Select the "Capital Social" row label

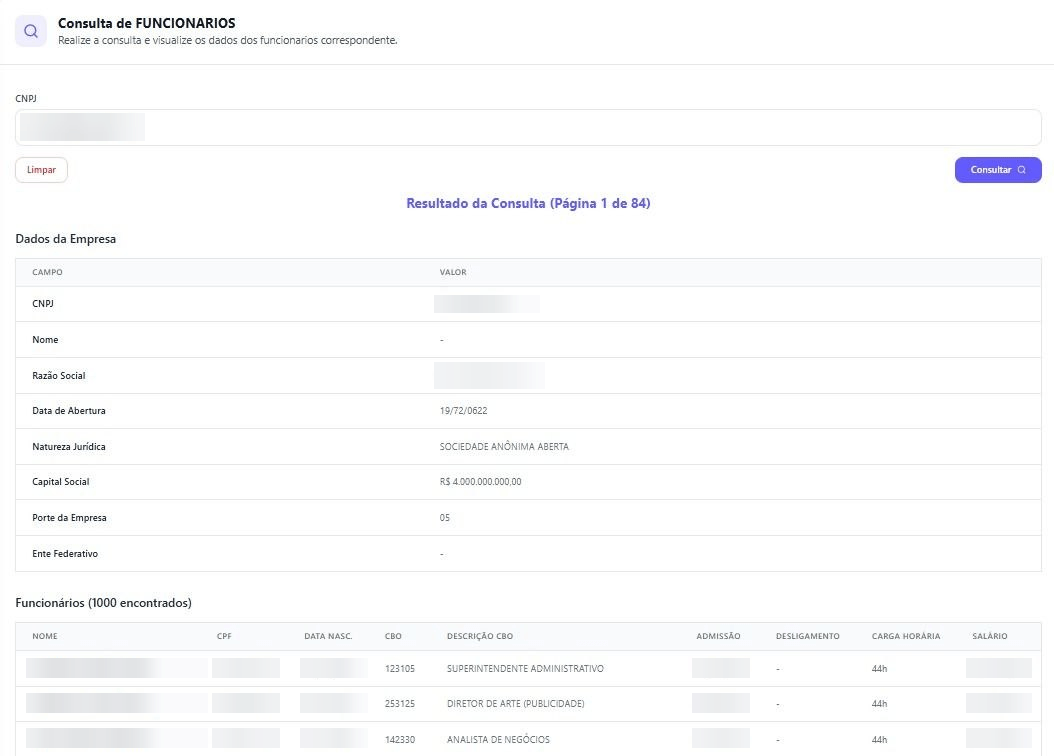click(60, 482)
